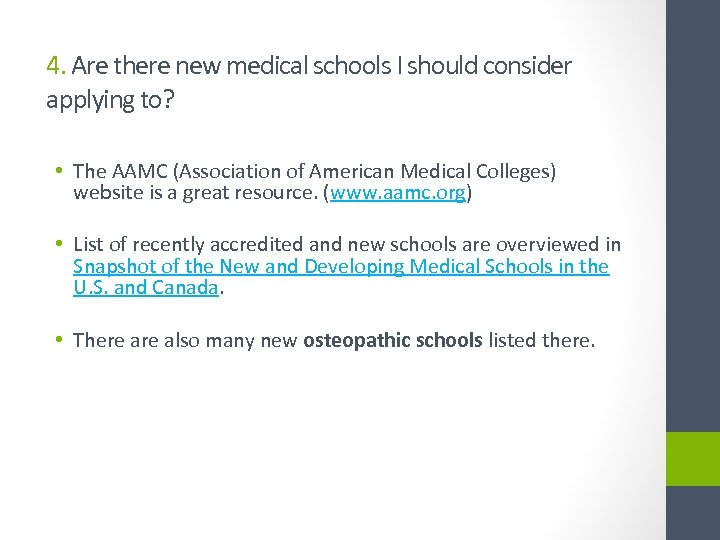Screen dimensions: 720x540
Task: Click the bold 'osteopathic schools' text
Action: pyautogui.click(x=393, y=341)
